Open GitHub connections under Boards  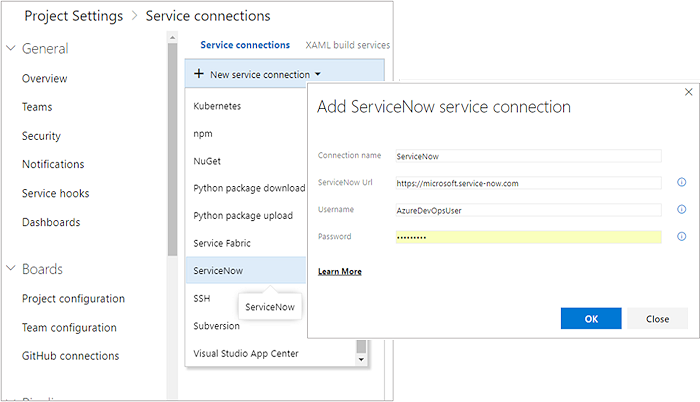71,356
